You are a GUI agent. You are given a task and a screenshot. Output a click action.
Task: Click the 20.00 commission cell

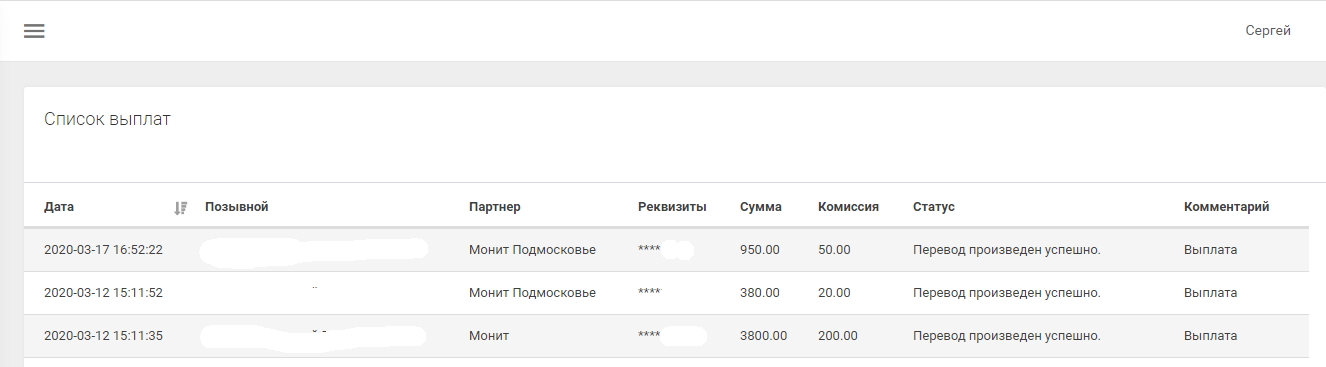(834, 293)
